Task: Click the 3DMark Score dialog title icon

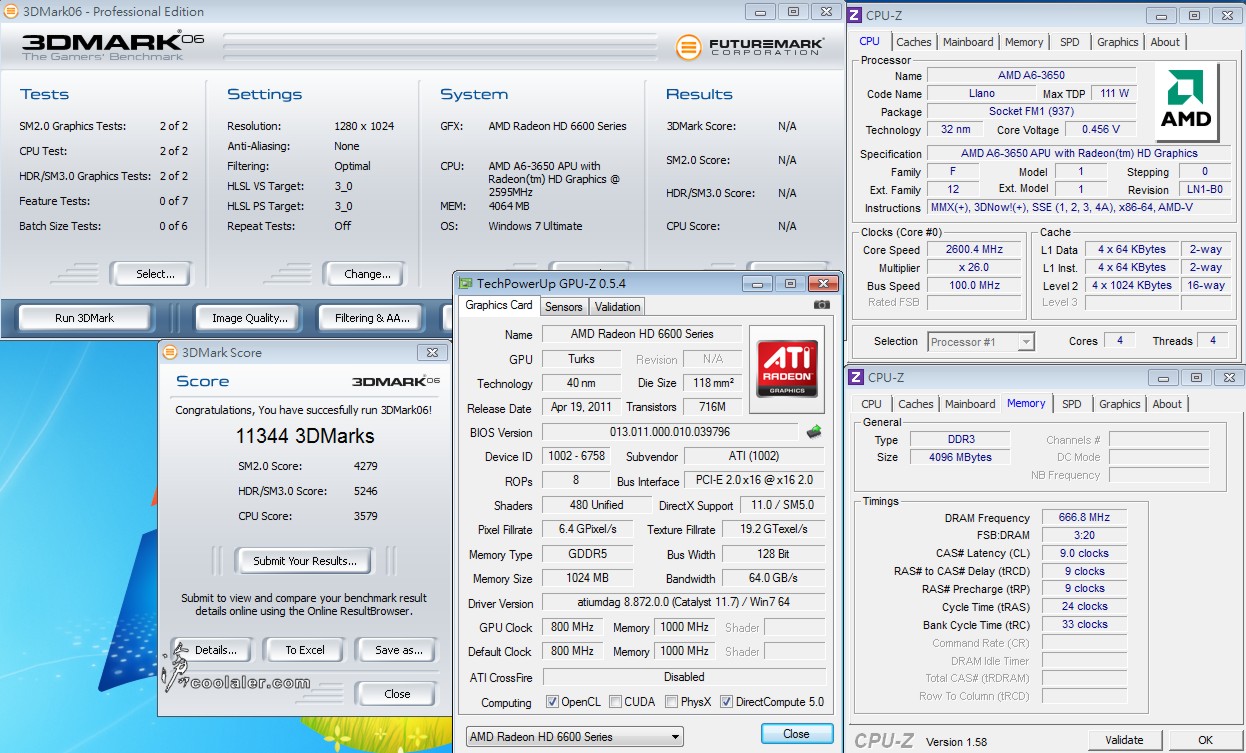Action: point(170,352)
